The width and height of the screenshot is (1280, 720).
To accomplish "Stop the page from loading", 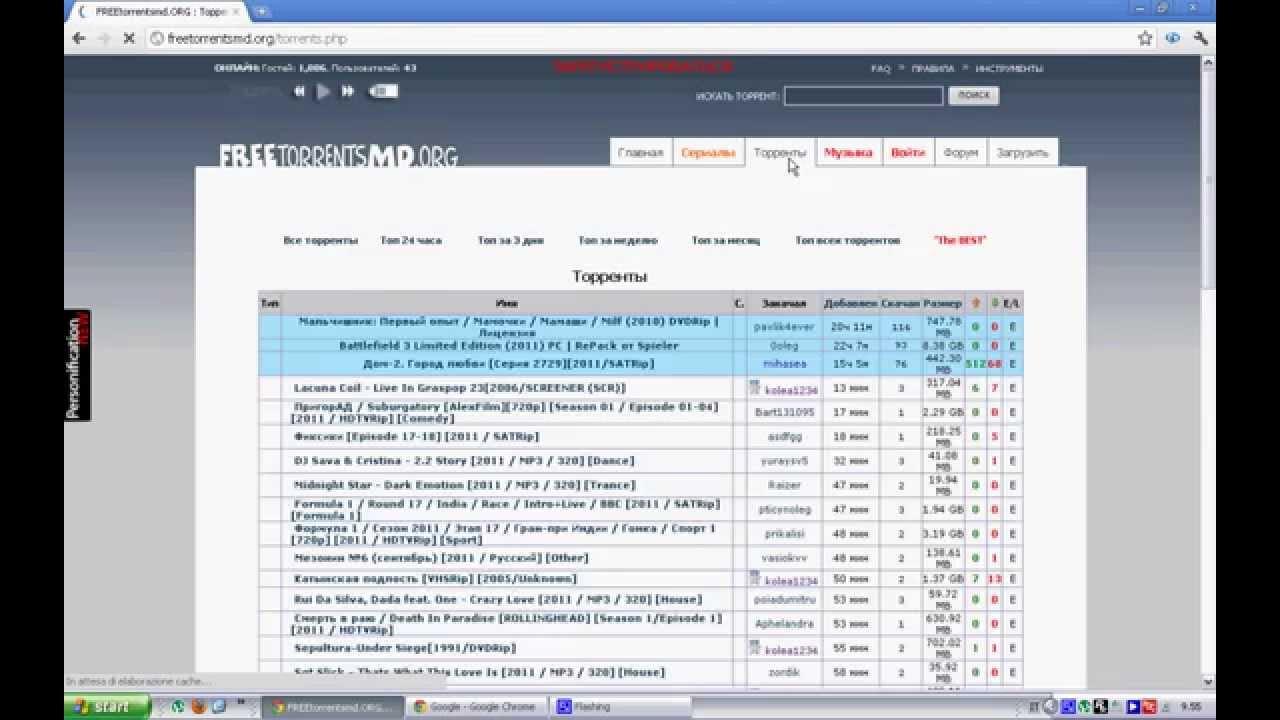I will pyautogui.click(x=130, y=38).
